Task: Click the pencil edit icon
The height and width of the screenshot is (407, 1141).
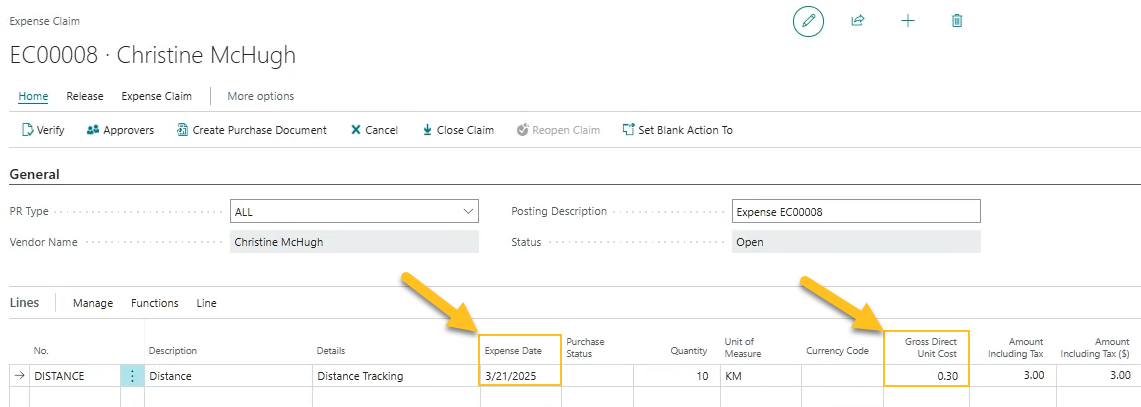Action: [808, 21]
